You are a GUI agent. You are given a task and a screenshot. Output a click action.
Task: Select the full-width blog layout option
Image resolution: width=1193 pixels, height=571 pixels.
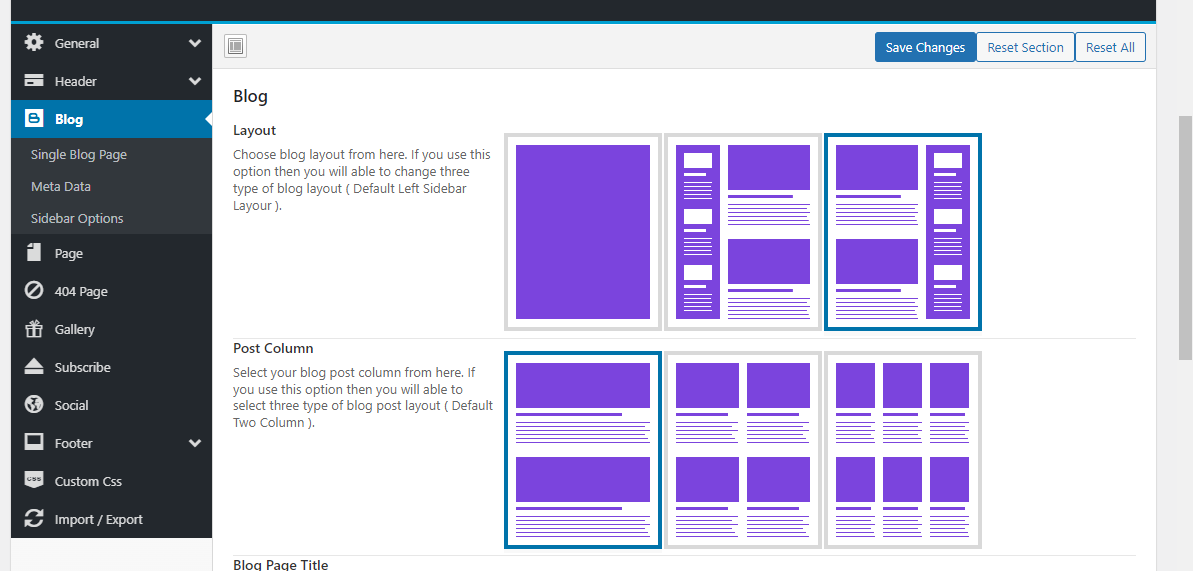point(583,232)
